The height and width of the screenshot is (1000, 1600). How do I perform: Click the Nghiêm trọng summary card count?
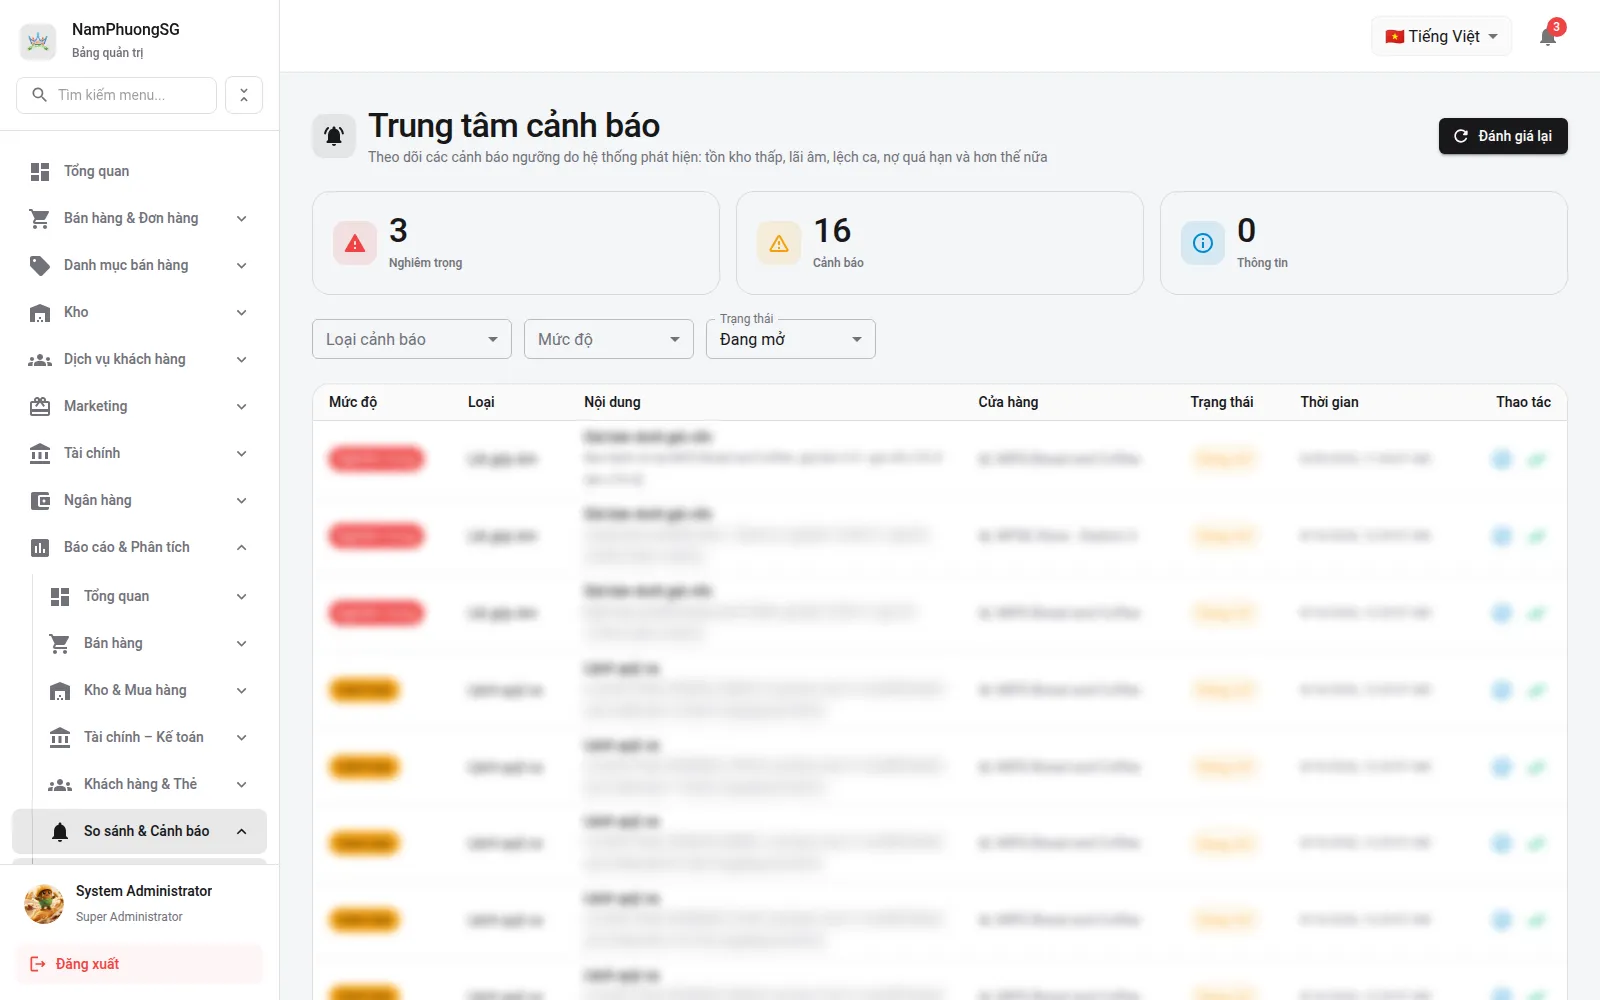click(398, 231)
